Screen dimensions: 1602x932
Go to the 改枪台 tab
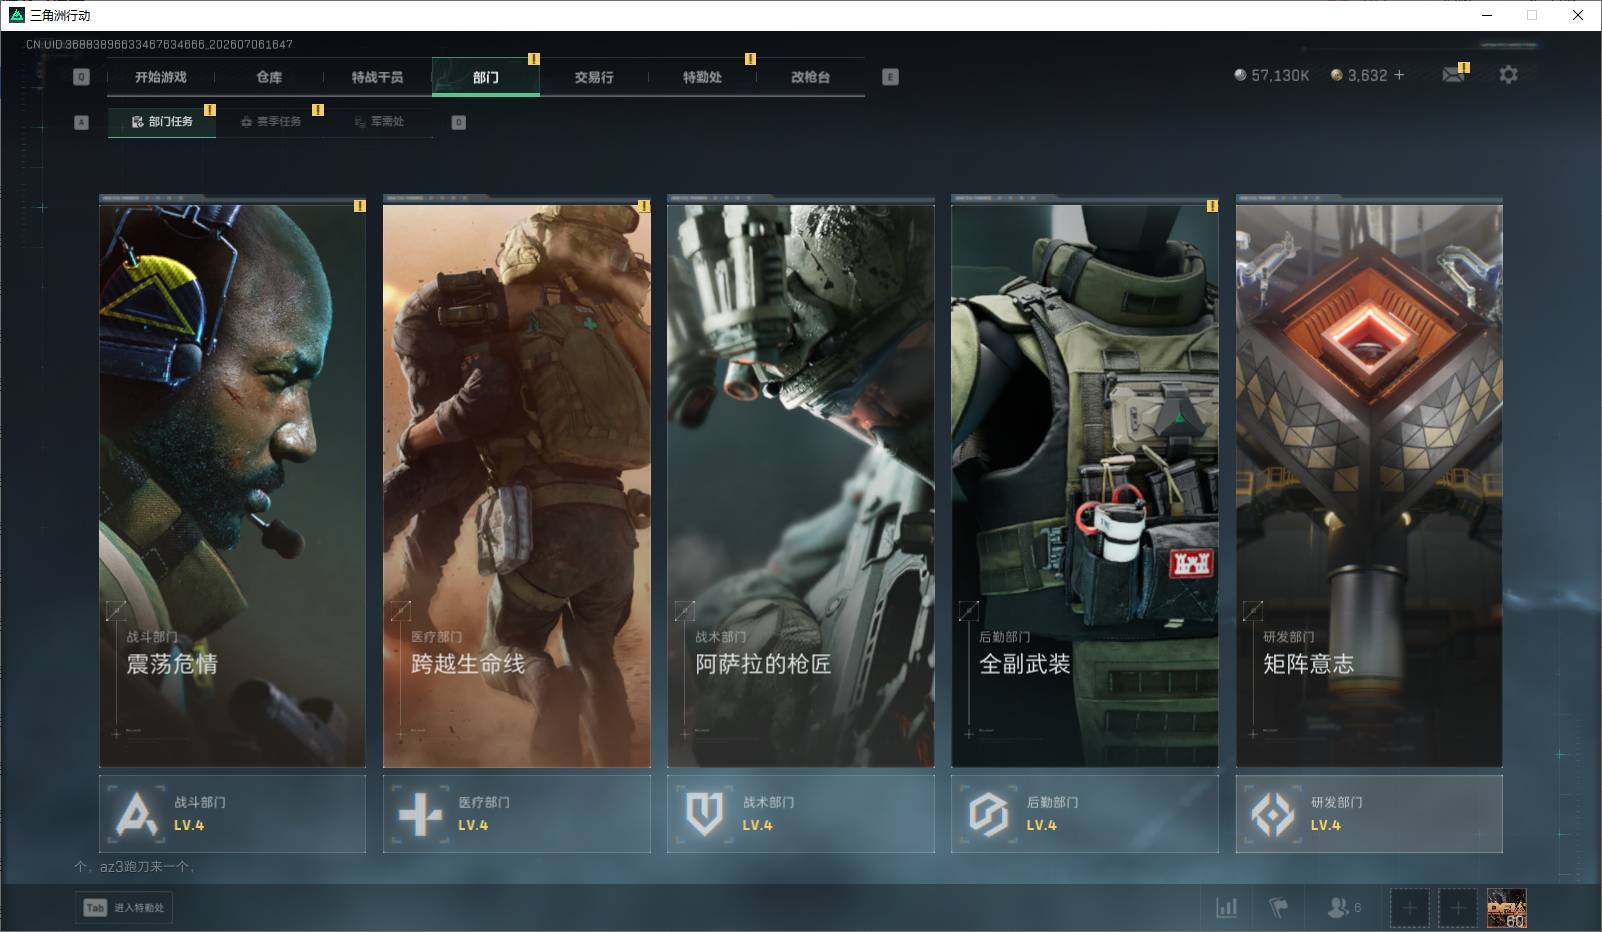tap(810, 77)
